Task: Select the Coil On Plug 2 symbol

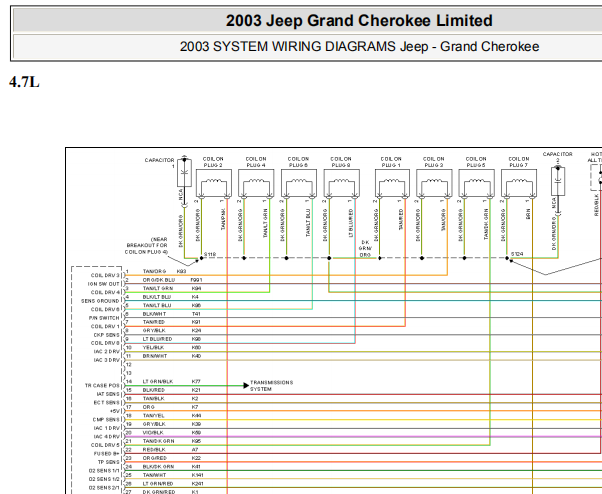Action: coord(214,184)
